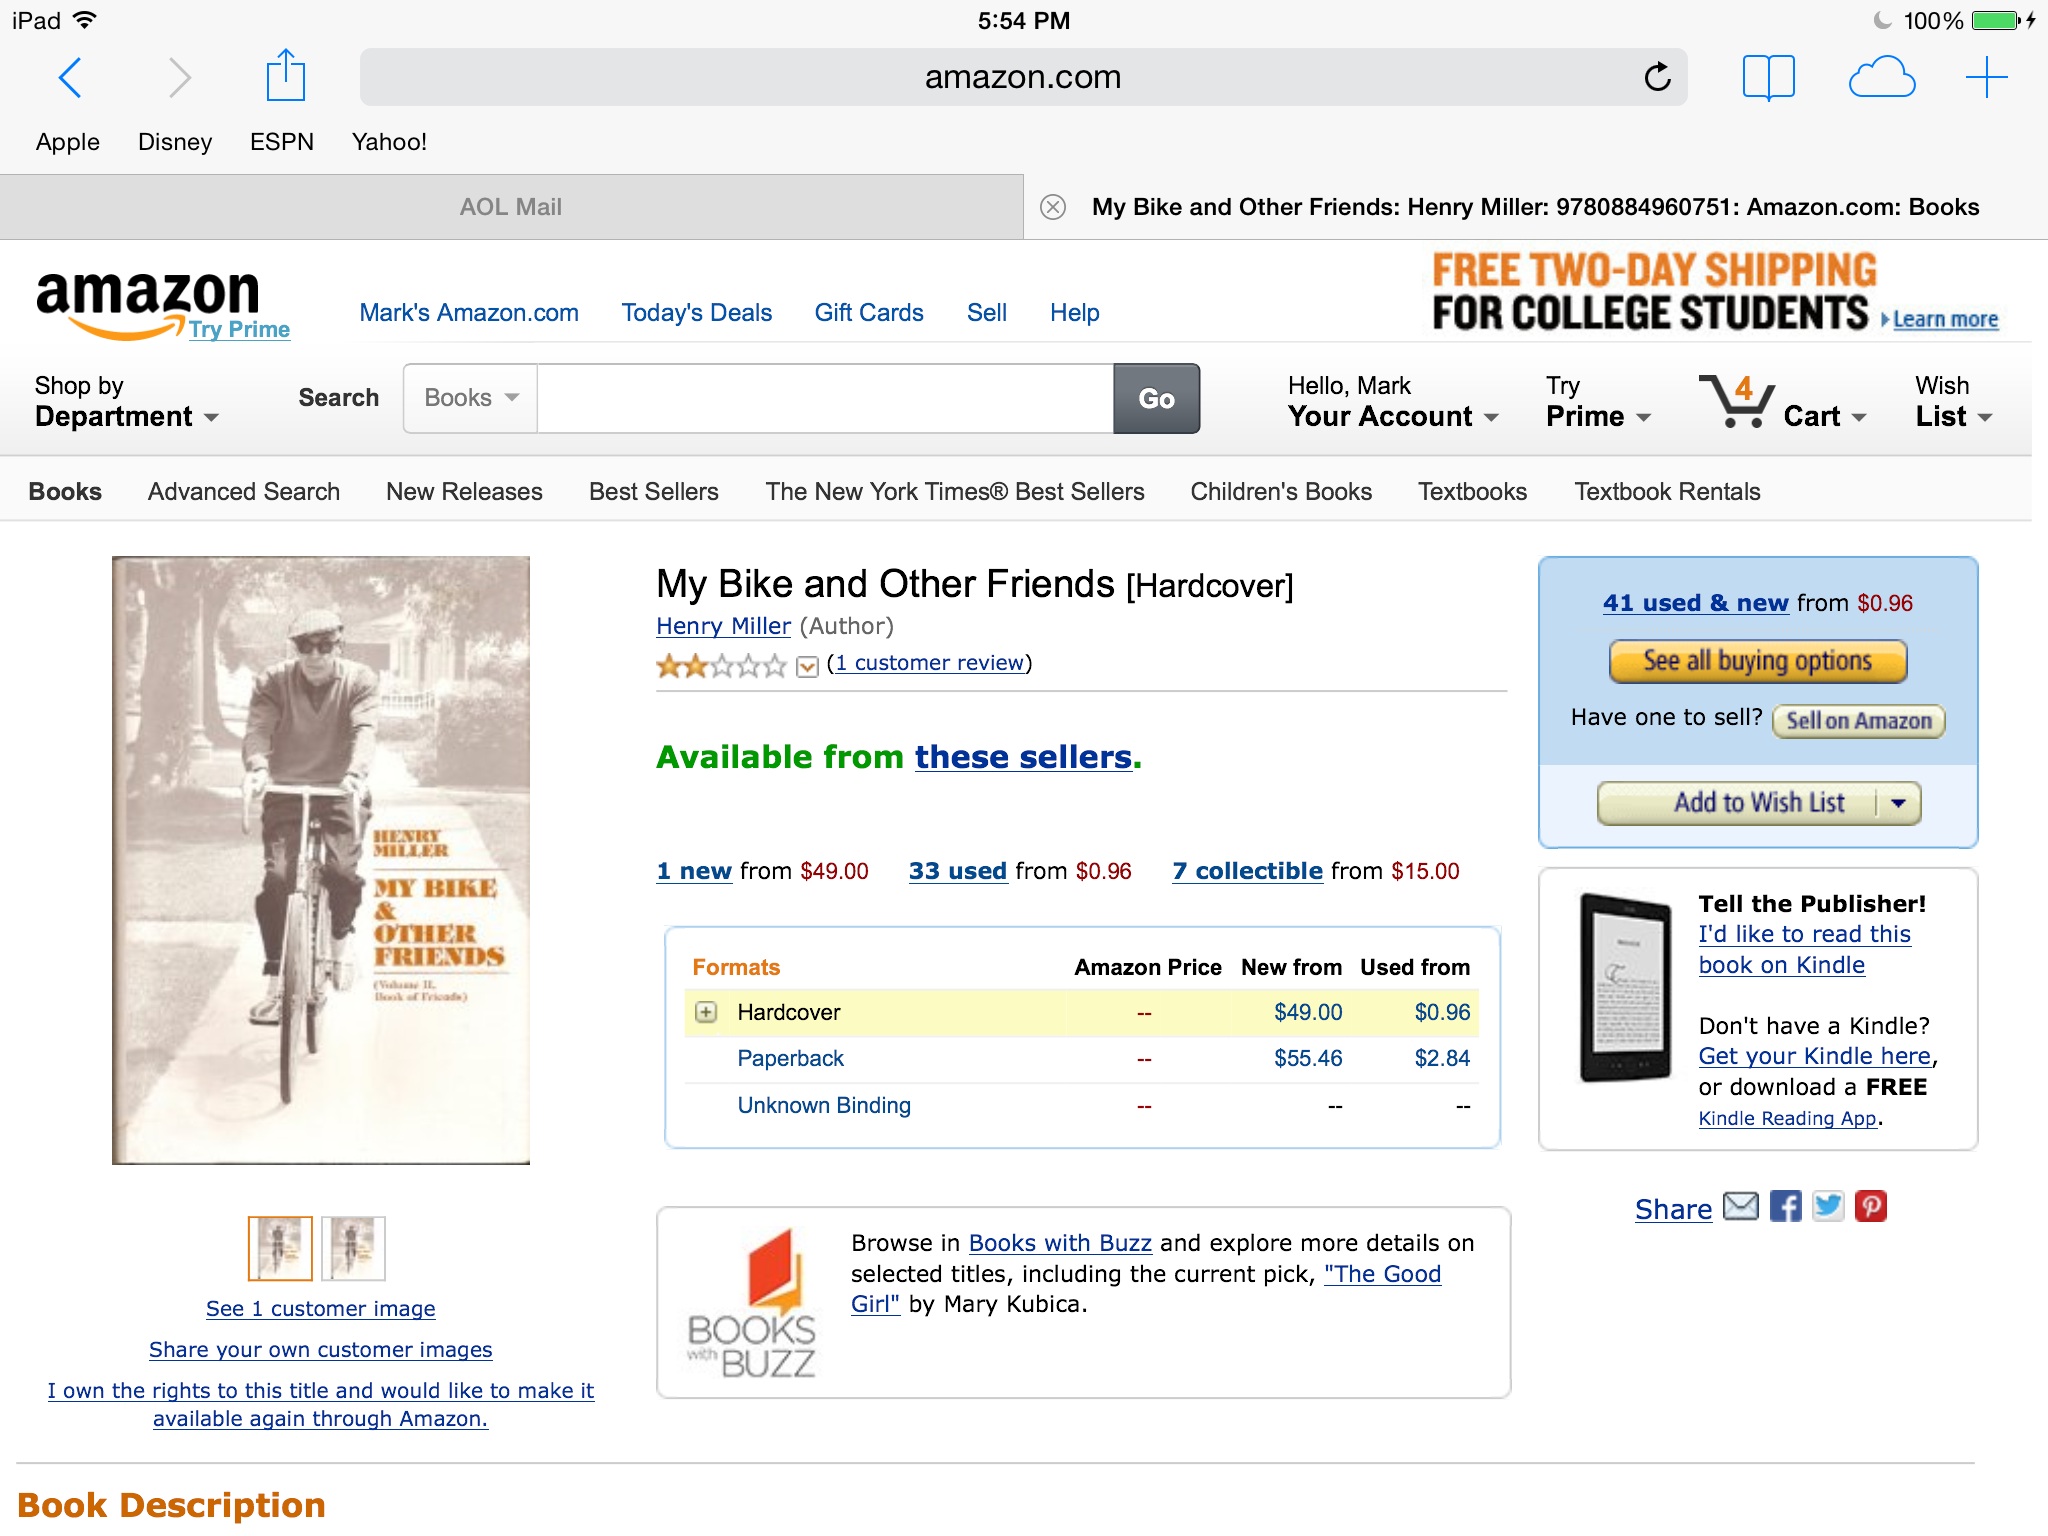This screenshot has height=1536, width=2048.
Task: Open the Best Sellers books menu
Action: coord(654,491)
